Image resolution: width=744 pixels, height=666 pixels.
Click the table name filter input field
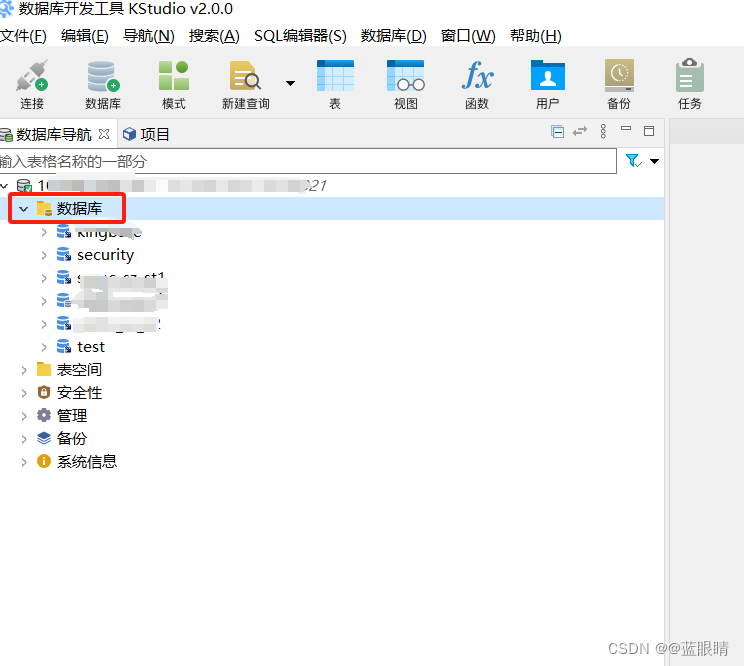[x=308, y=161]
